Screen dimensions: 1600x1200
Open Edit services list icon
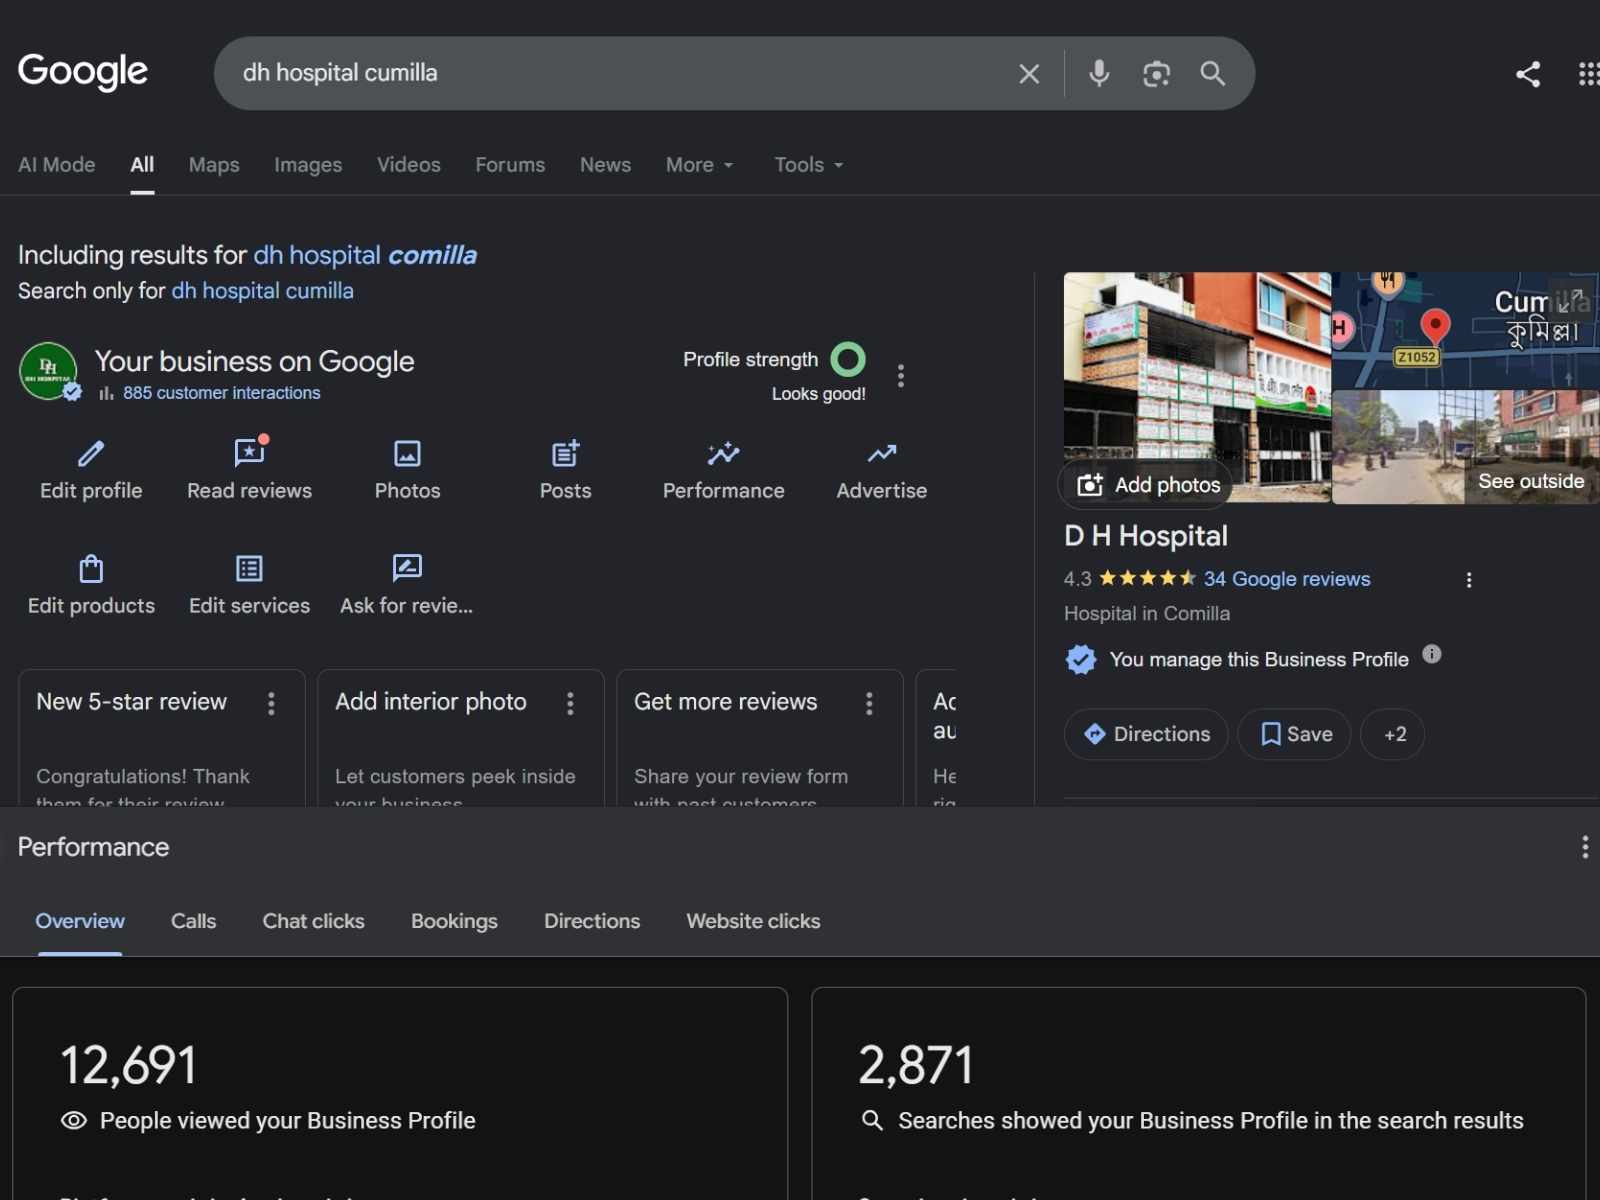click(x=249, y=568)
